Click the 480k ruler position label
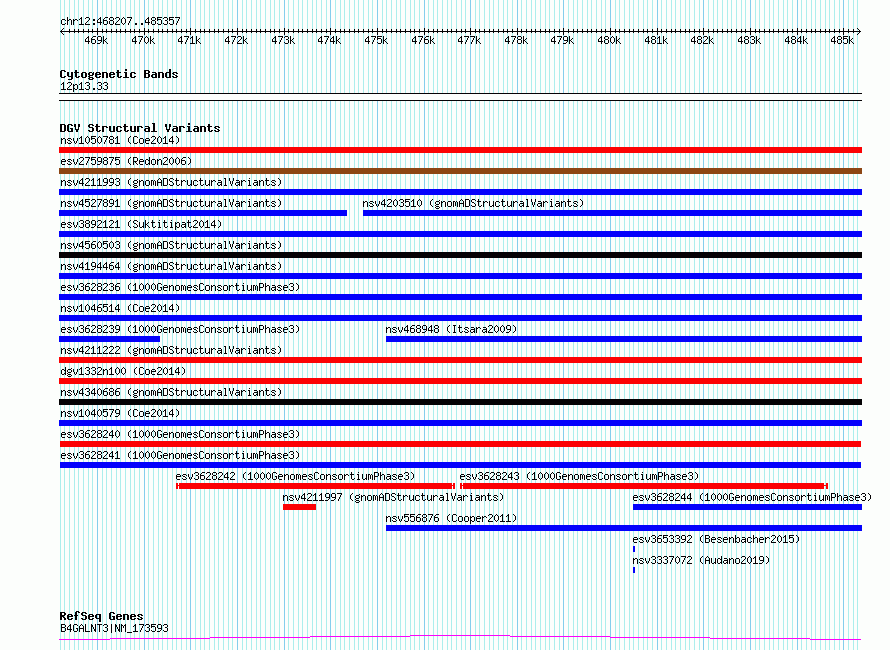Screen dimensions: 890x650 609,40
